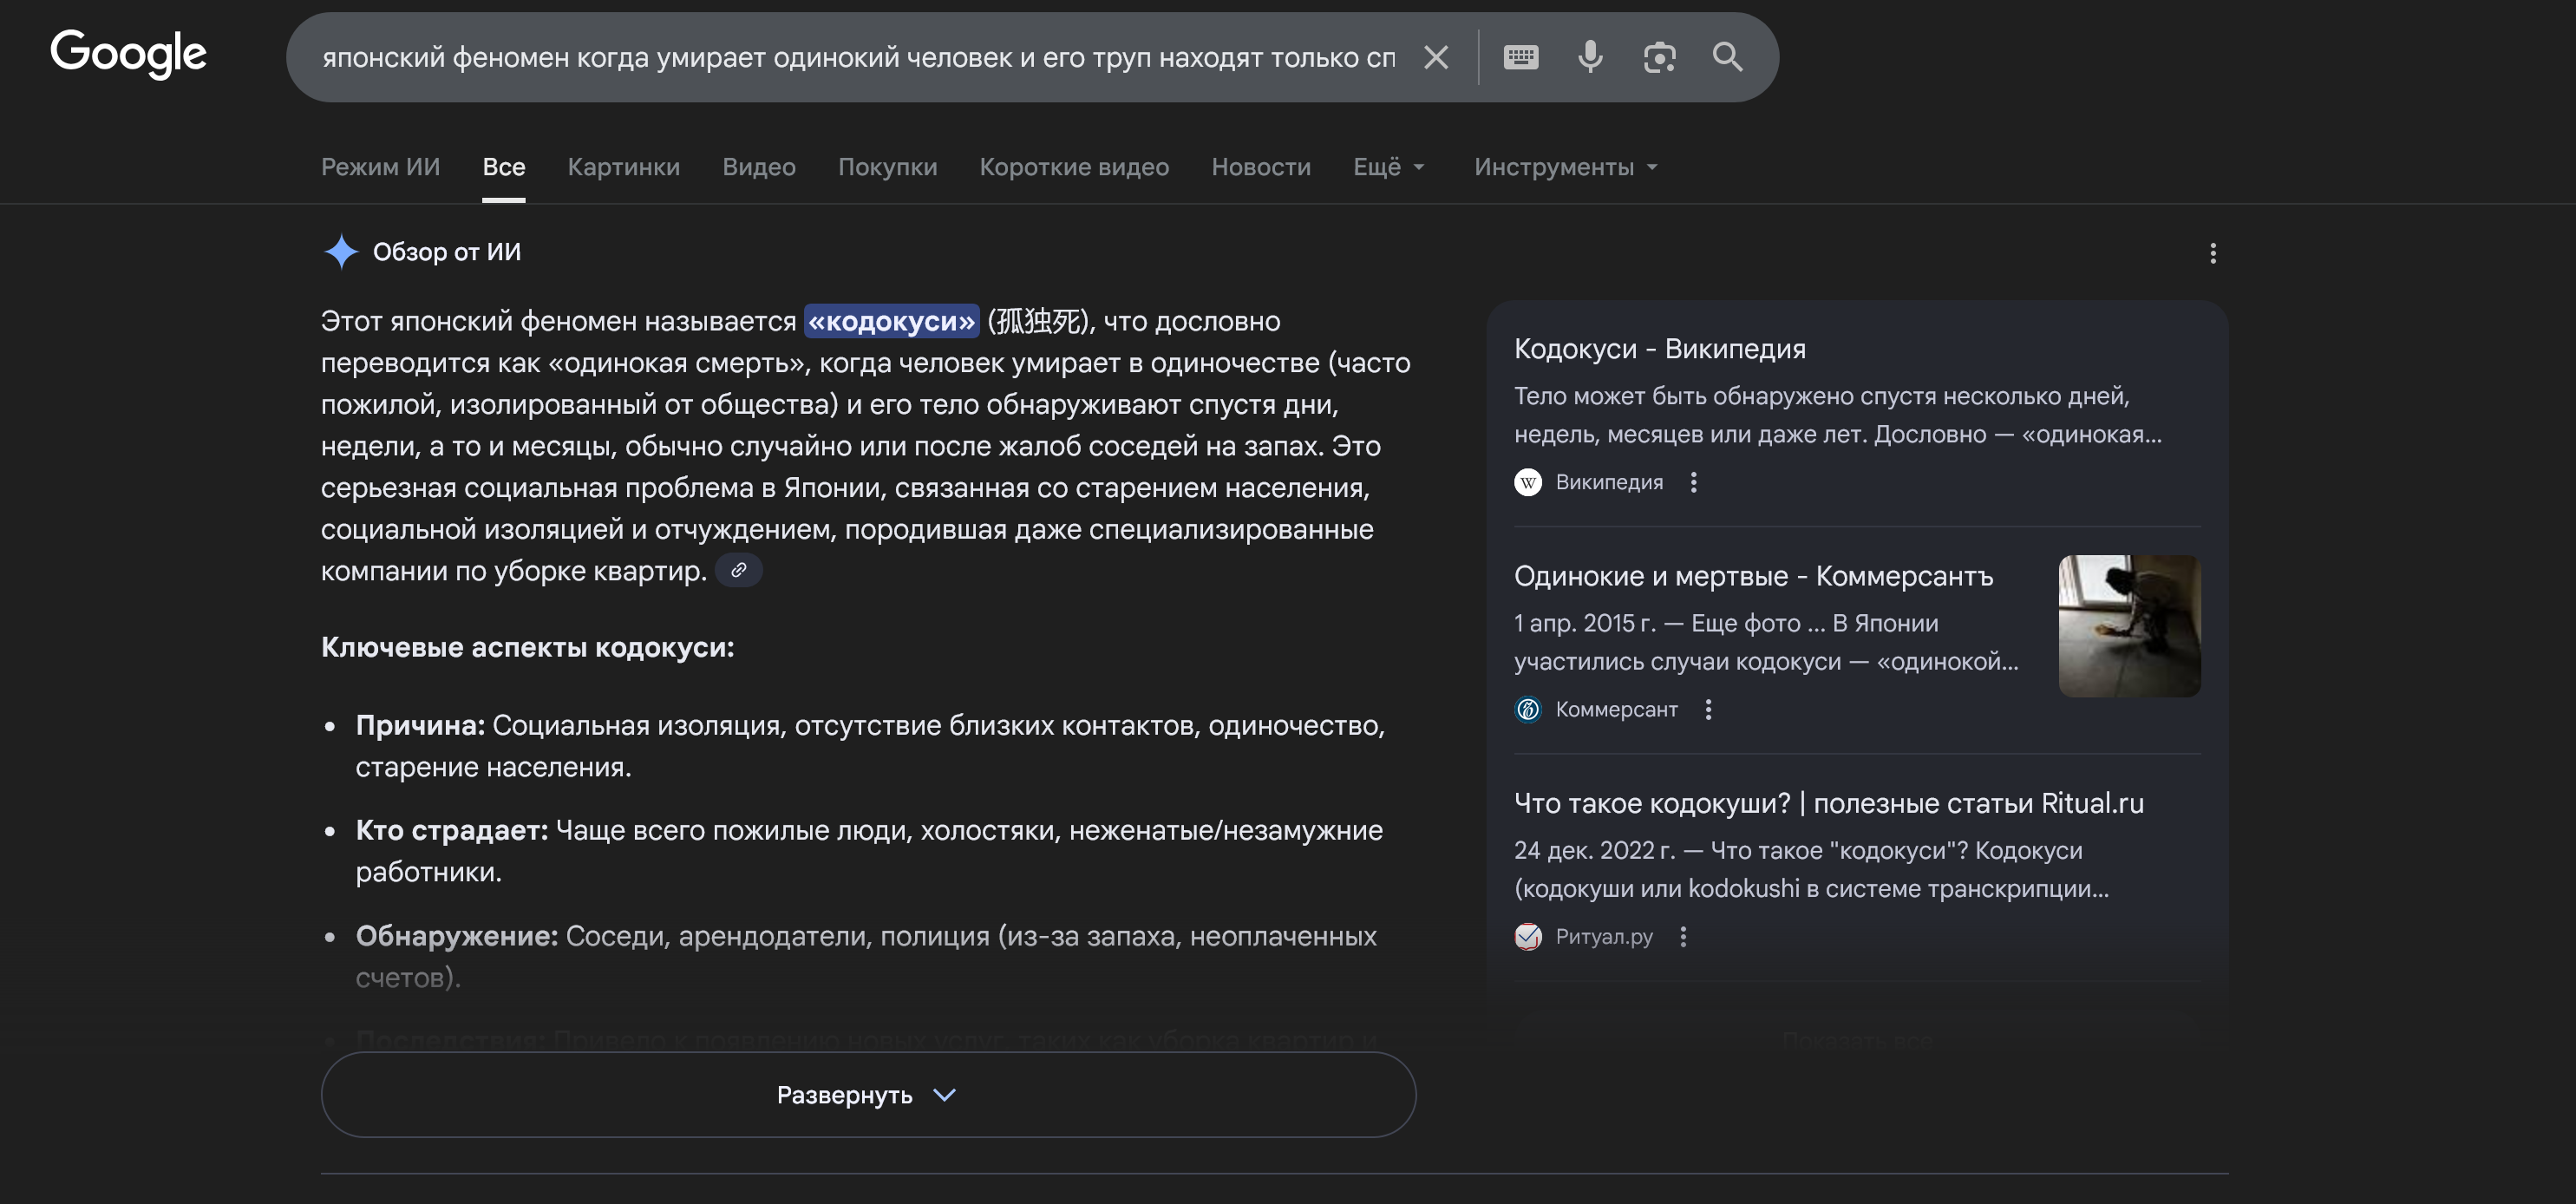The image size is (2576, 1204).
Task: Start voice search with the microphone icon
Action: tap(1590, 58)
